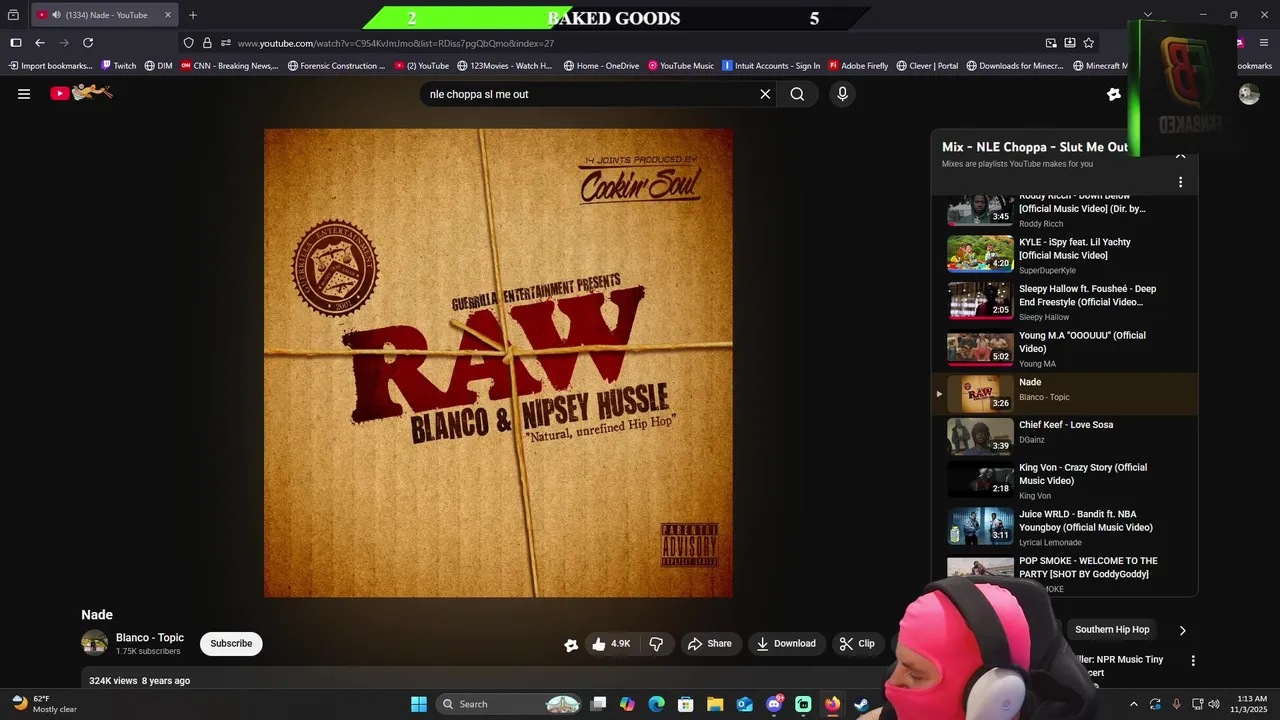Click the YouTube search input field
Image resolution: width=1280 pixels, height=720 pixels.
[590, 94]
